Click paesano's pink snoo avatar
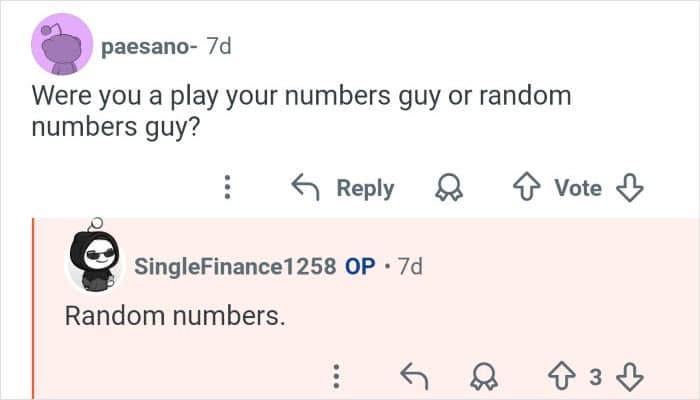The height and width of the screenshot is (400, 700). pyautogui.click(x=63, y=48)
